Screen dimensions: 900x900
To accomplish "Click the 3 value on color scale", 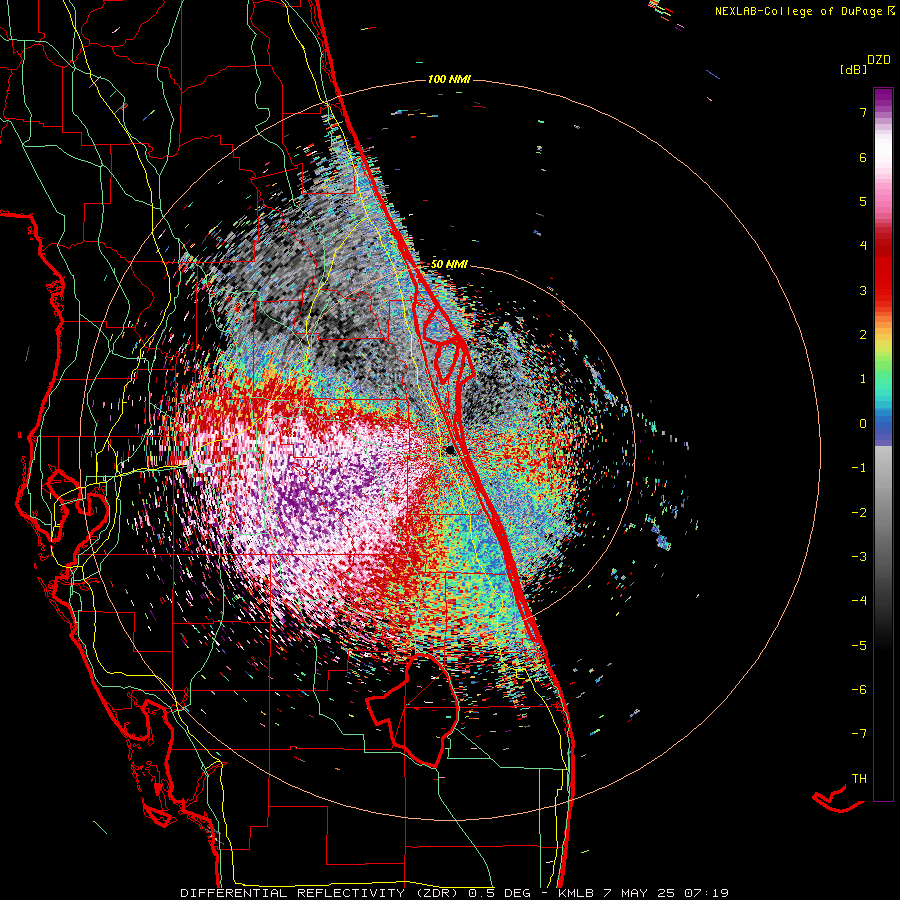I will pyautogui.click(x=863, y=290).
